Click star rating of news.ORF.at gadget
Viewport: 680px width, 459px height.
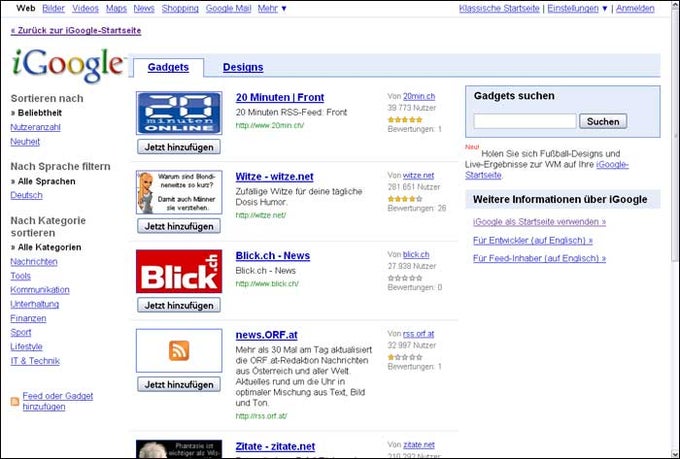point(405,357)
